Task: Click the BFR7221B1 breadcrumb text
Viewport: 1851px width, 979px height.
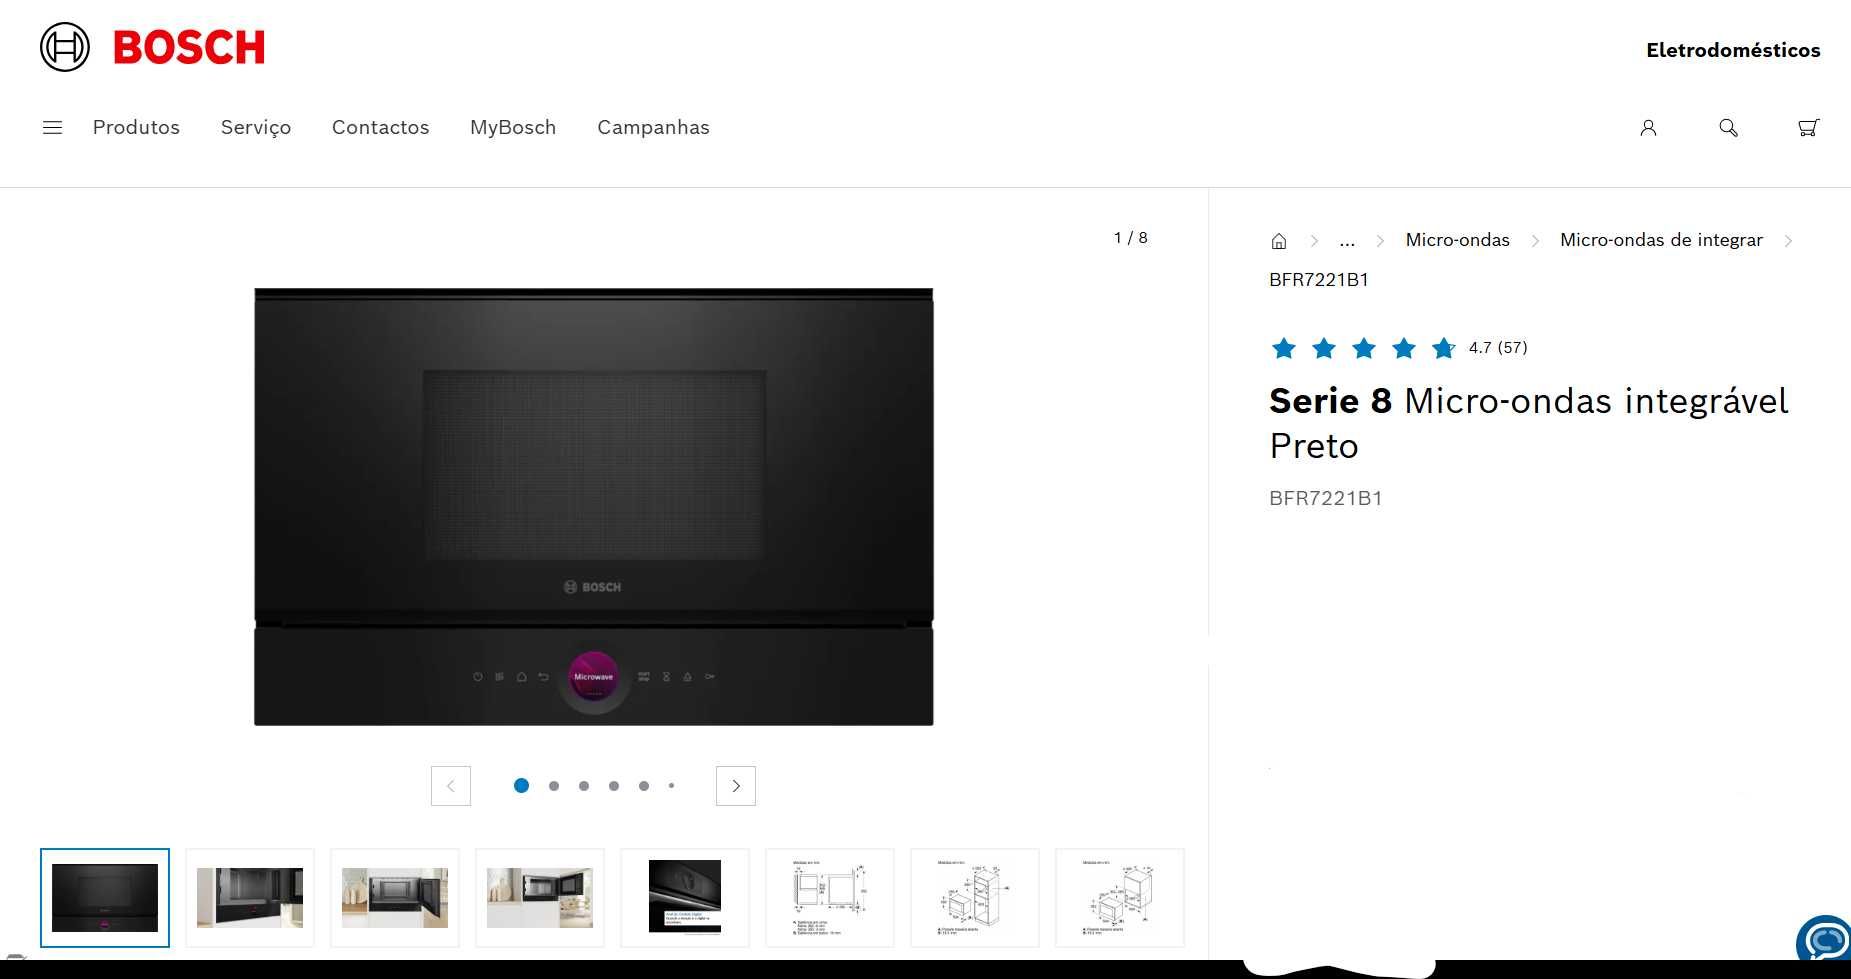Action: click(1319, 280)
